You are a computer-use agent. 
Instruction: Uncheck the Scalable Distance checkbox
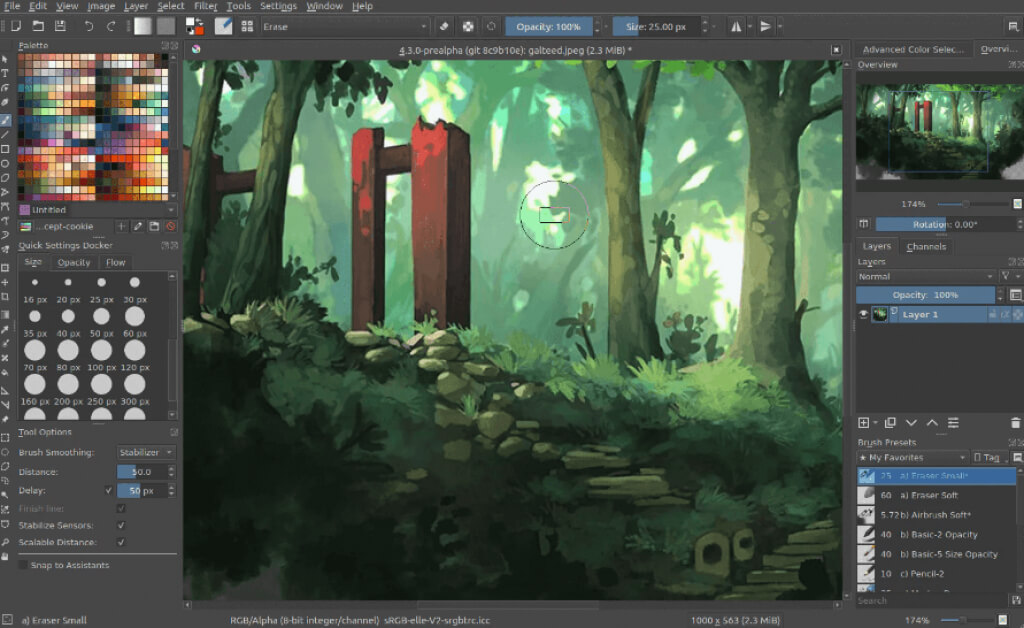tap(121, 542)
